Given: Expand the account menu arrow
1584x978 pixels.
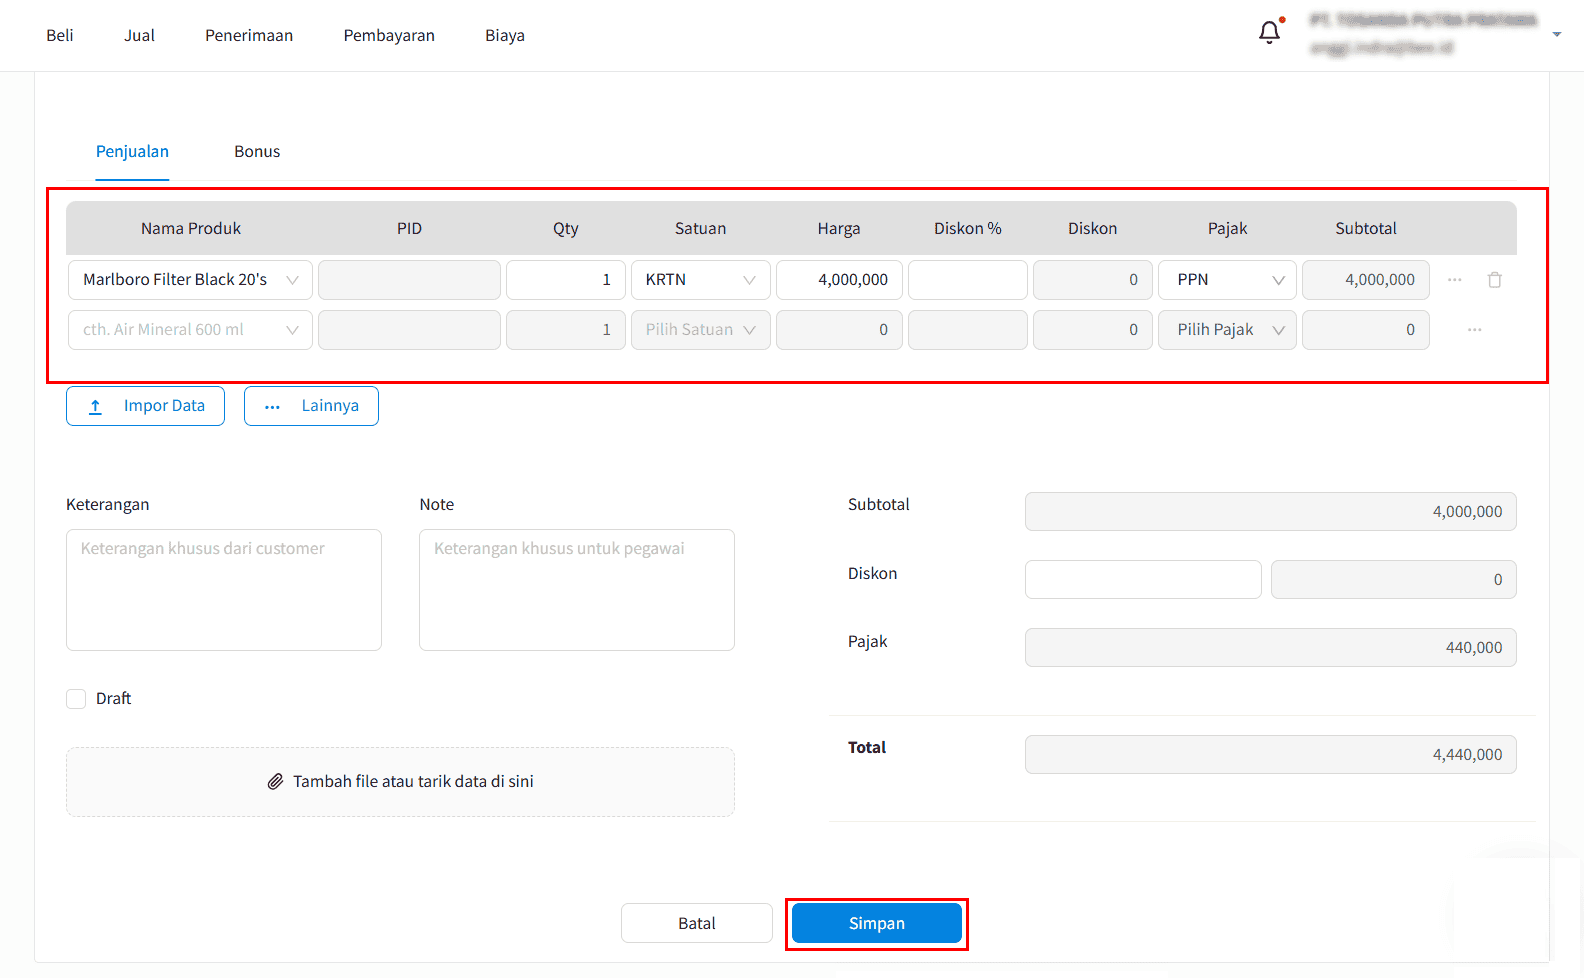Looking at the screenshot, I should click(x=1557, y=35).
